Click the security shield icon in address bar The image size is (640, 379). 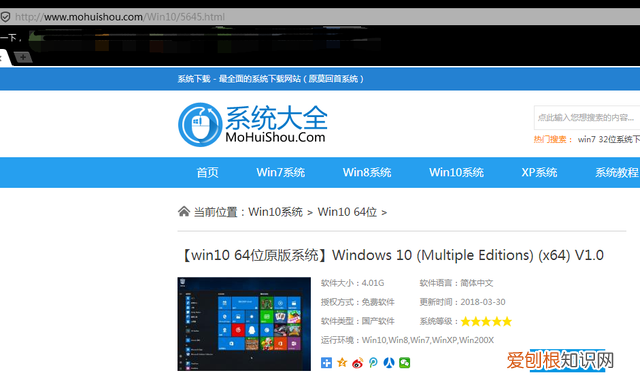[x=5, y=17]
